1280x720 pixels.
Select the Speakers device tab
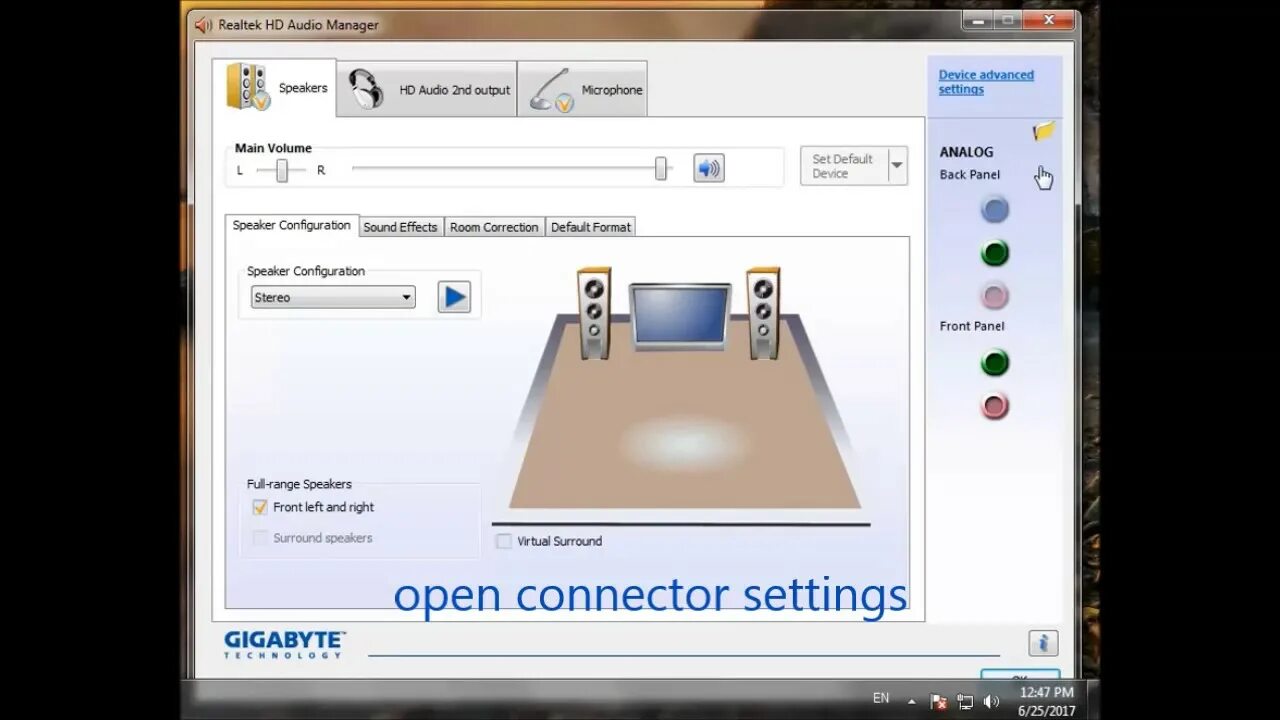click(x=274, y=88)
